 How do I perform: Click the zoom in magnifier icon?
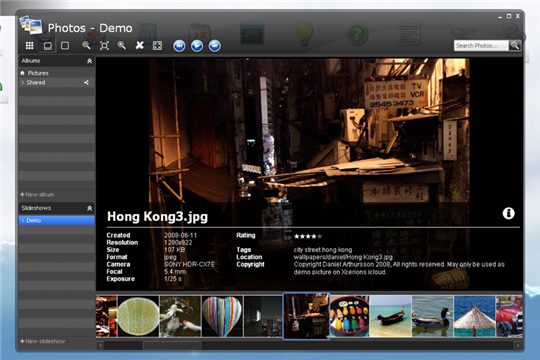point(122,45)
